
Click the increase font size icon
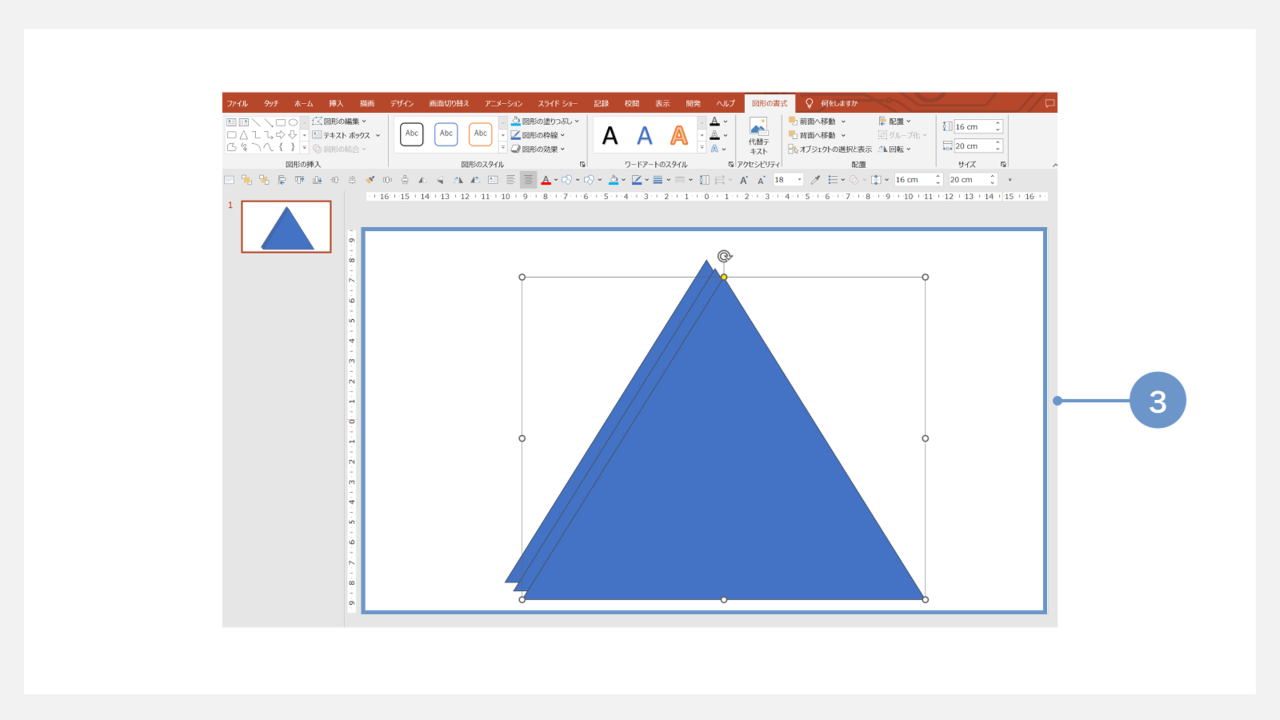point(745,180)
